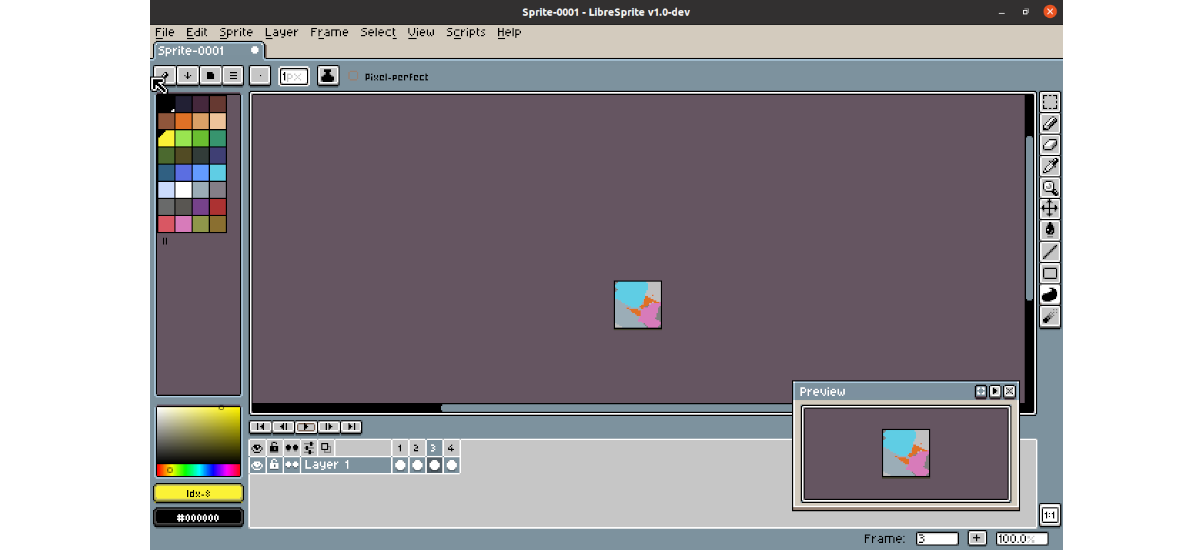Open the Edit menu
This screenshot has width=1200, height=550.
click(x=197, y=32)
